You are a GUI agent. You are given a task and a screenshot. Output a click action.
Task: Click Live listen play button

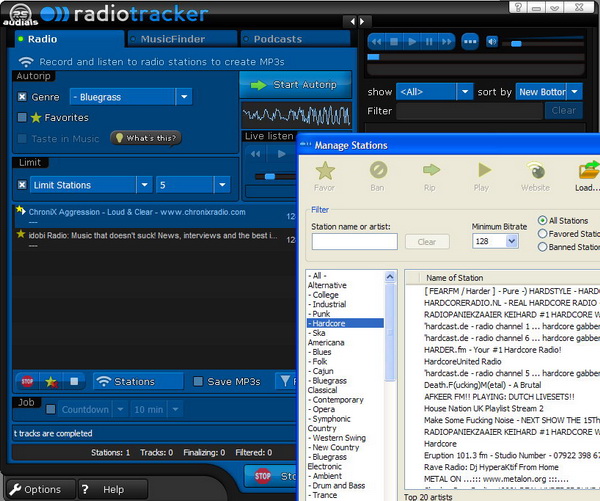click(x=281, y=154)
